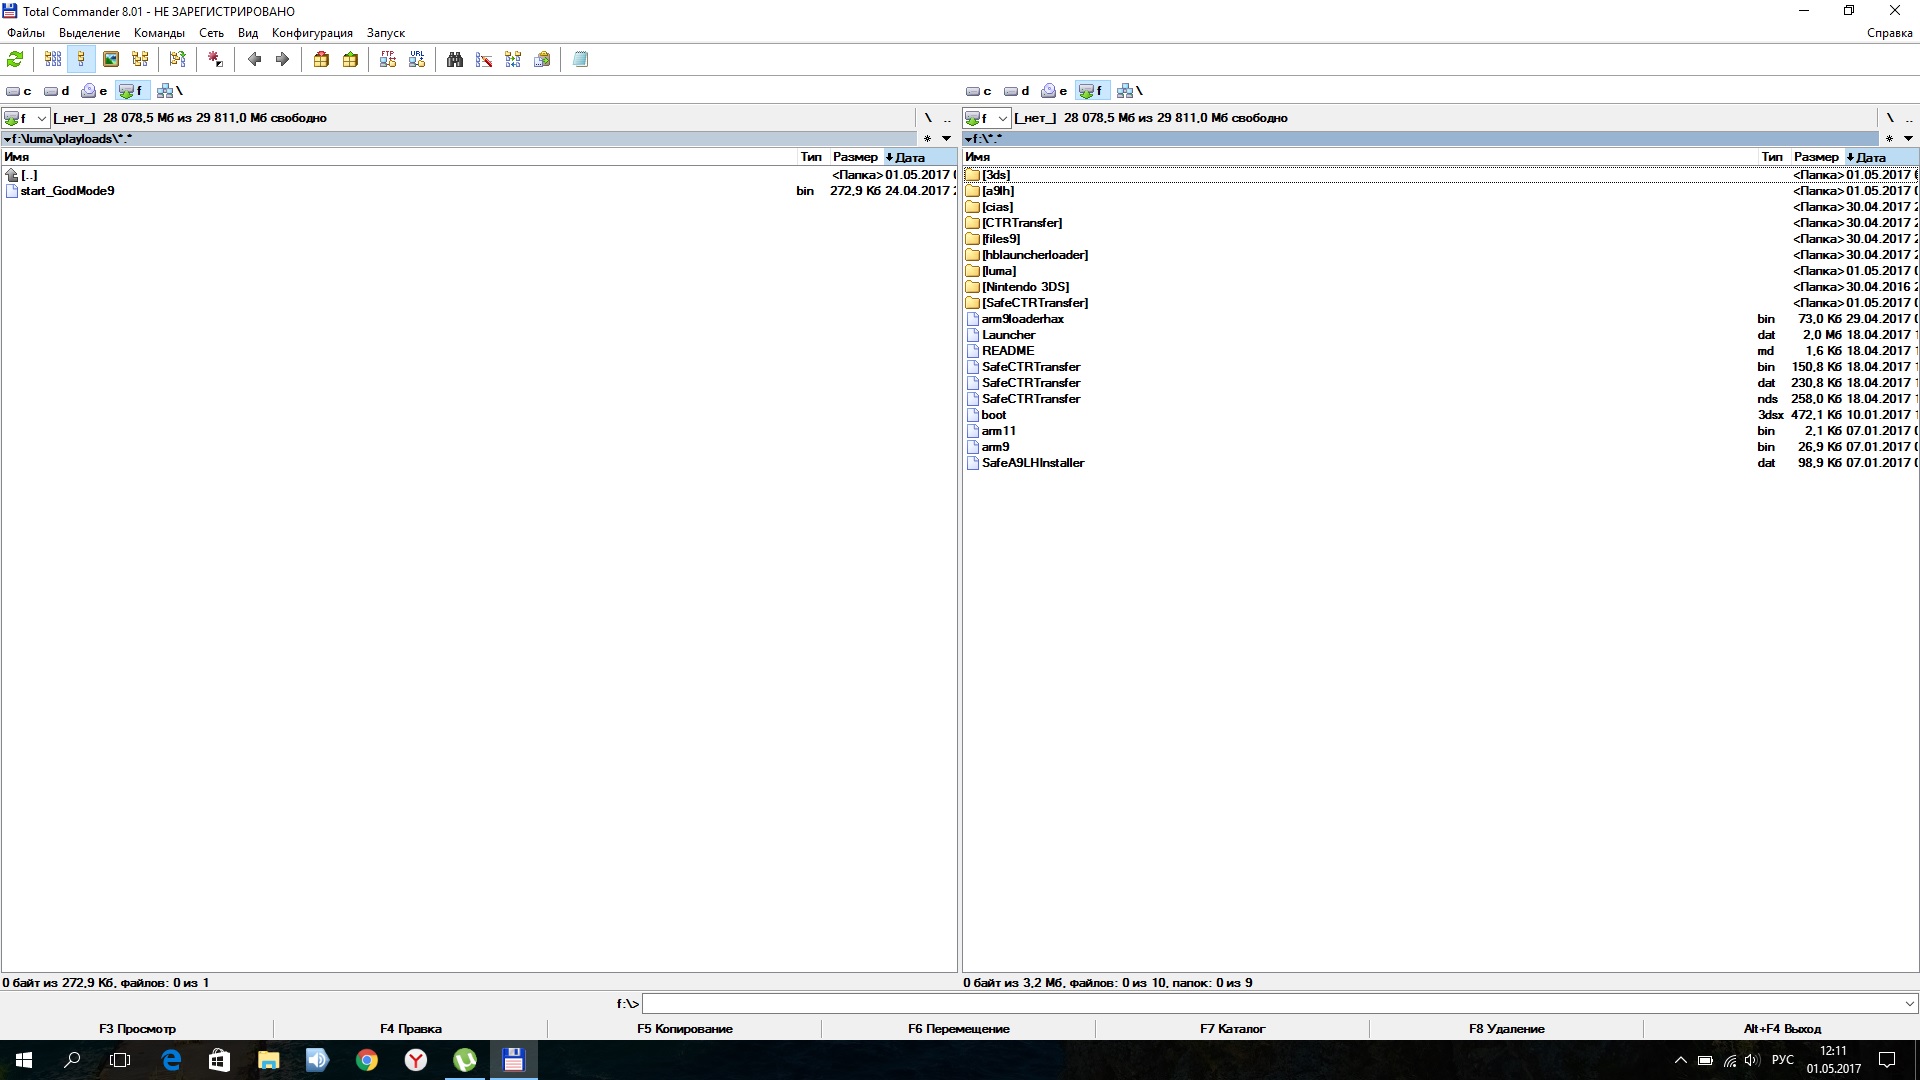The height and width of the screenshot is (1080, 1920).
Task: Open the FTP connect dialog icon
Action: 388,60
